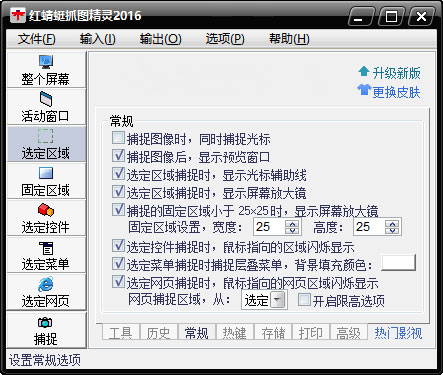Switch to the 工具 tab
The image size is (443, 375).
pyautogui.click(x=121, y=332)
